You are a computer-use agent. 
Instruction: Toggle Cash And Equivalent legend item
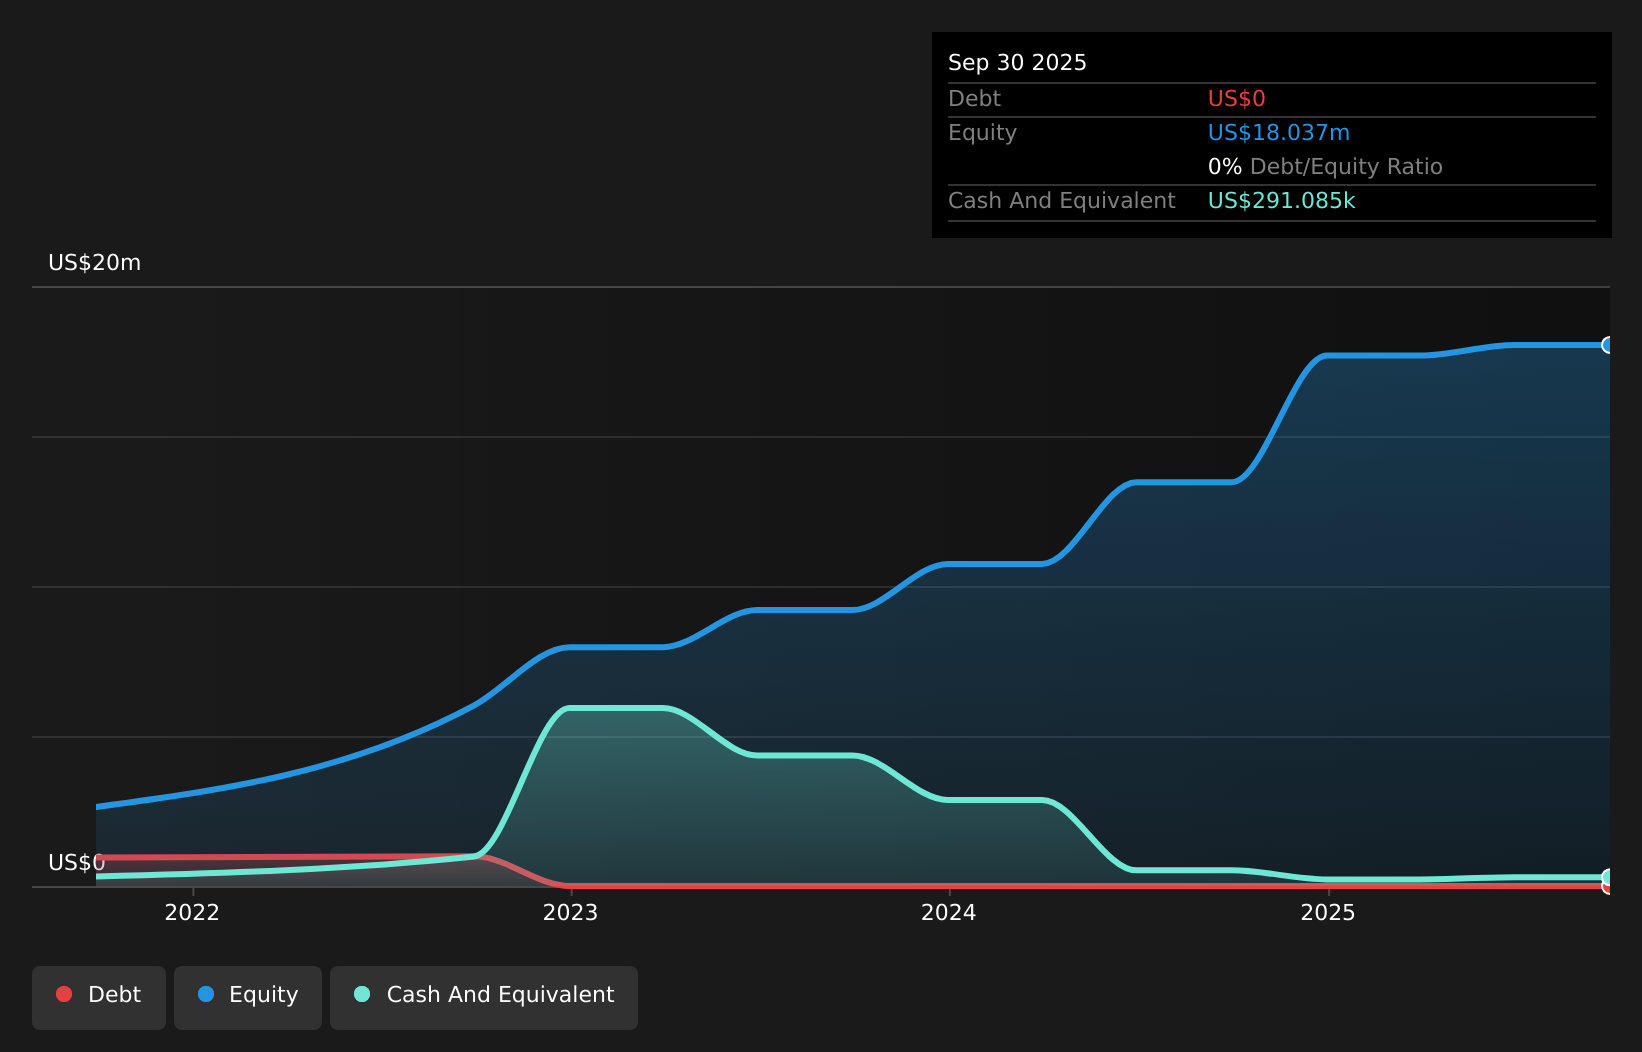coord(484,997)
